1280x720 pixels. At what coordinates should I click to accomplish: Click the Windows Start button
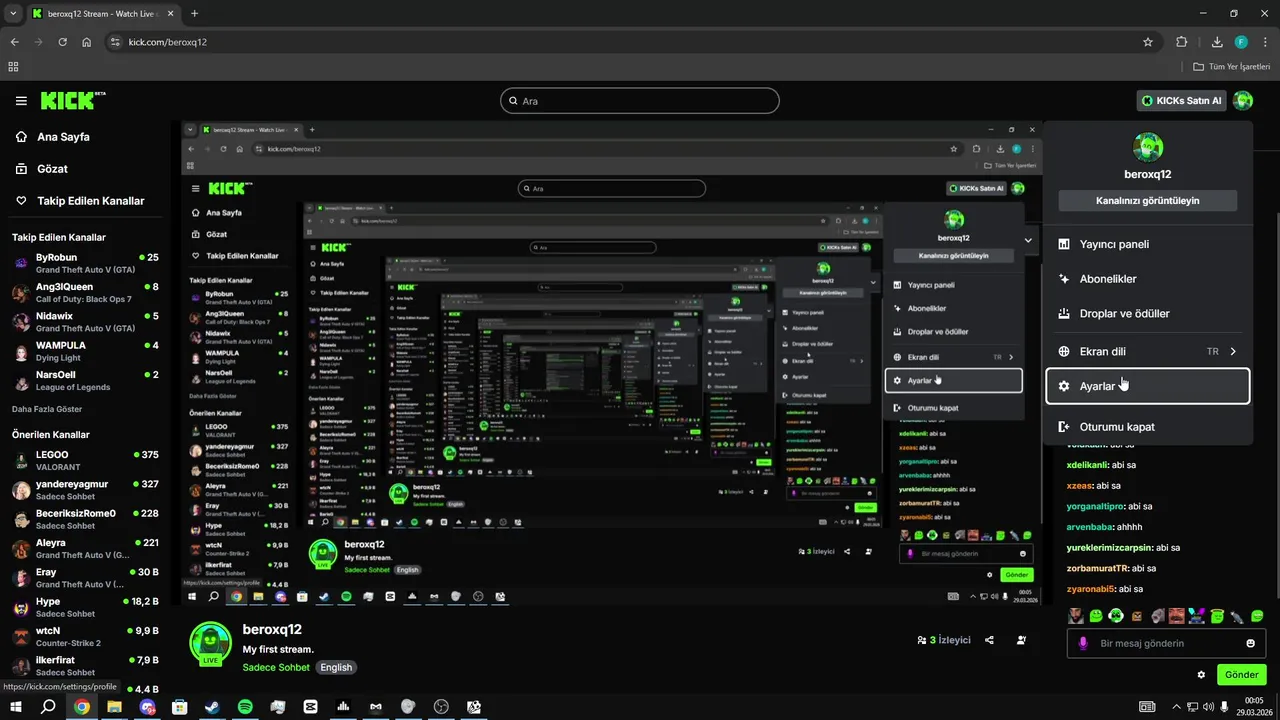coord(15,707)
